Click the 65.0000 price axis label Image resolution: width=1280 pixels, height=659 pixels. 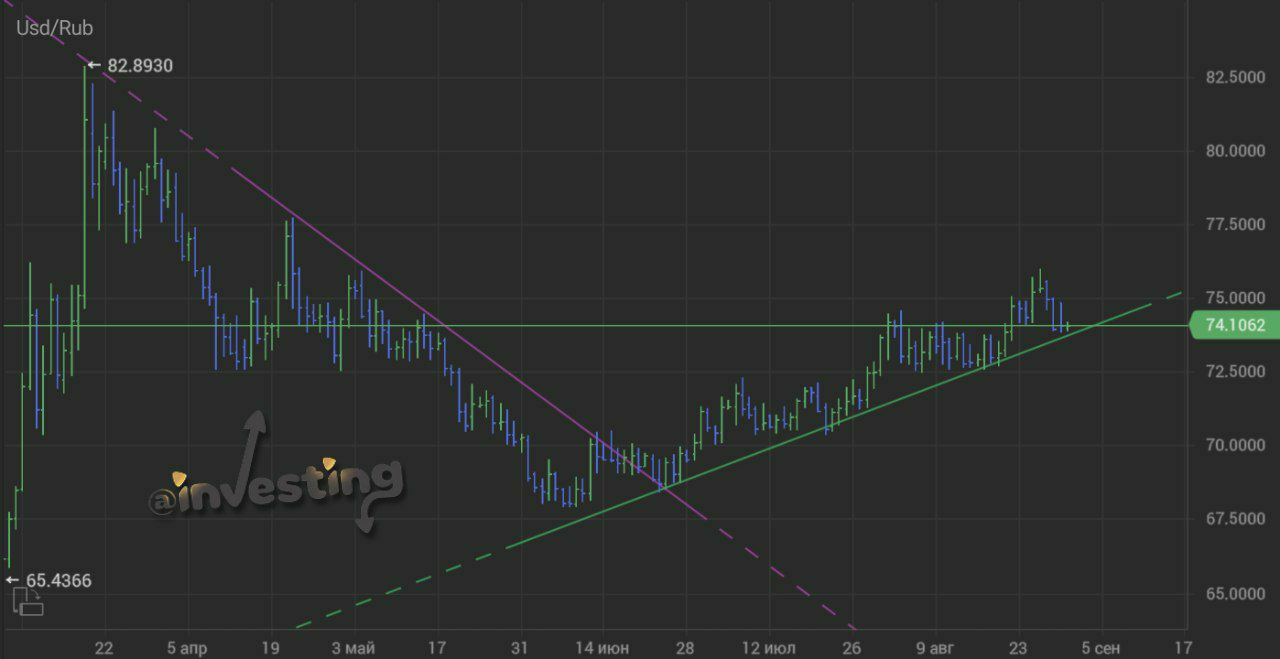click(1236, 593)
